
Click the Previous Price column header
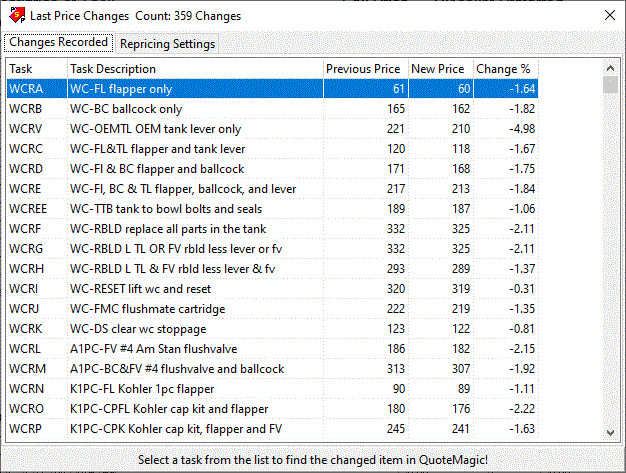[x=364, y=69]
